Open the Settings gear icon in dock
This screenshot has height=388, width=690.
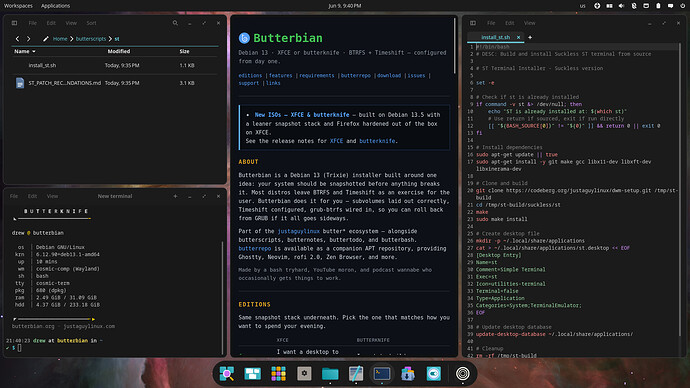point(304,373)
